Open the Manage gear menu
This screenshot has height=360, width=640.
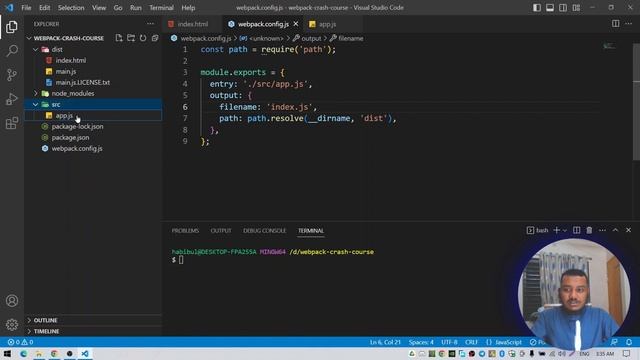[x=12, y=324]
